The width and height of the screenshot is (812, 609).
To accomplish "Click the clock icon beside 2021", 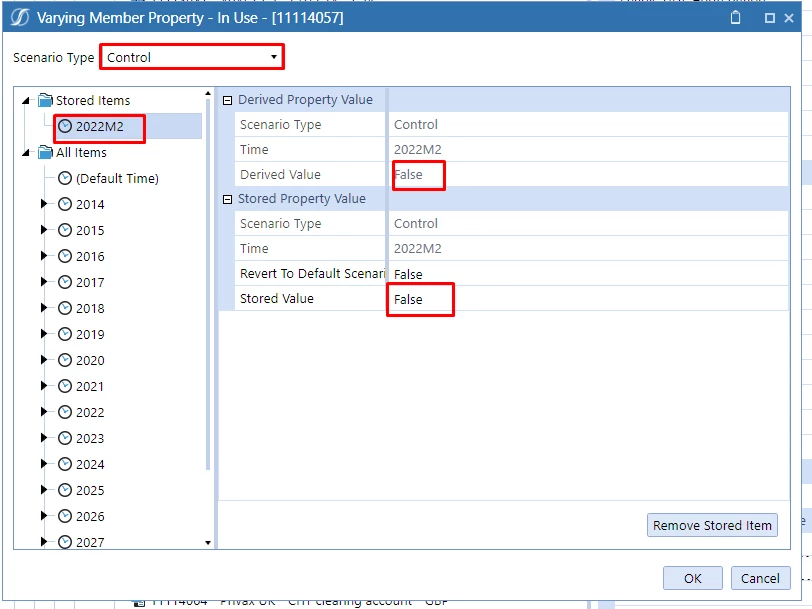I will pyautogui.click(x=65, y=386).
